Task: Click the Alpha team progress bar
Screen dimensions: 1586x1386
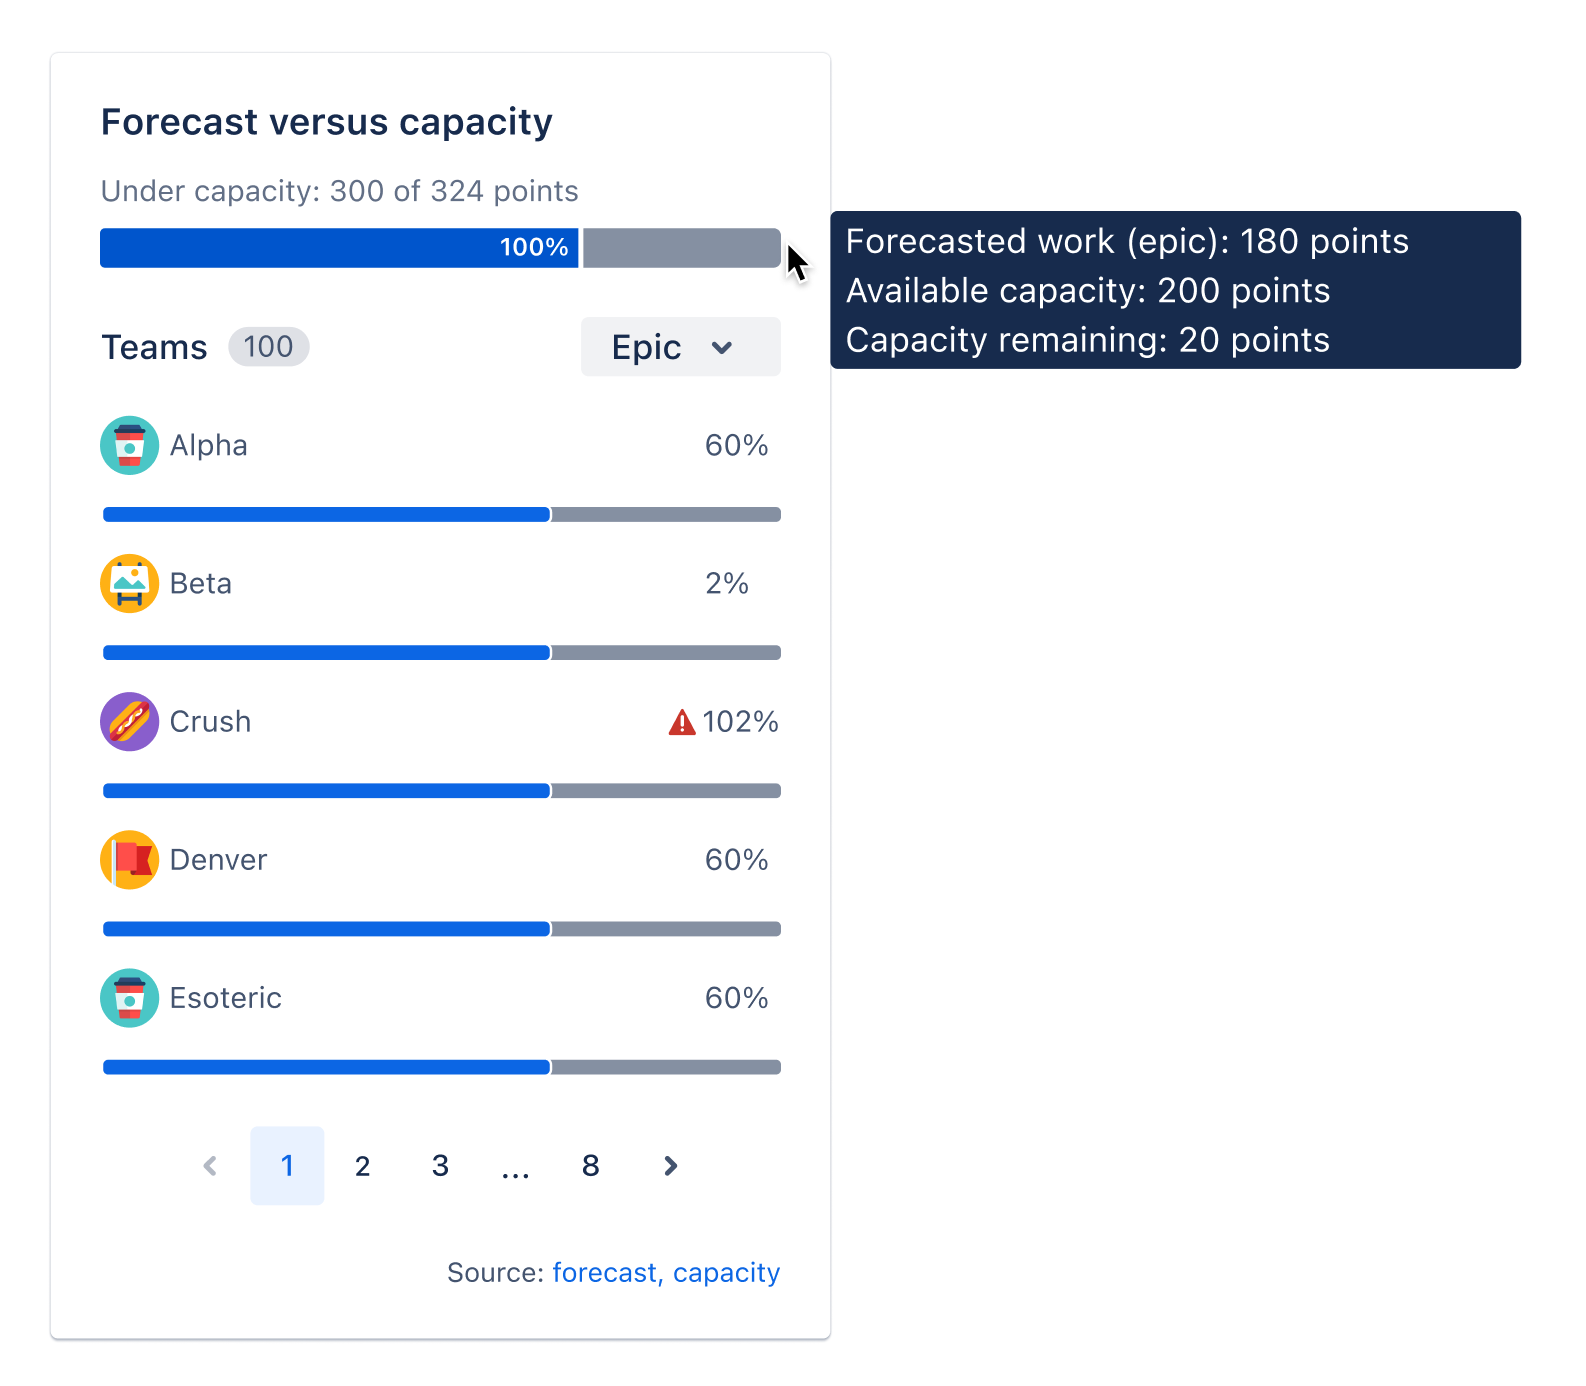Action: pos(441,514)
